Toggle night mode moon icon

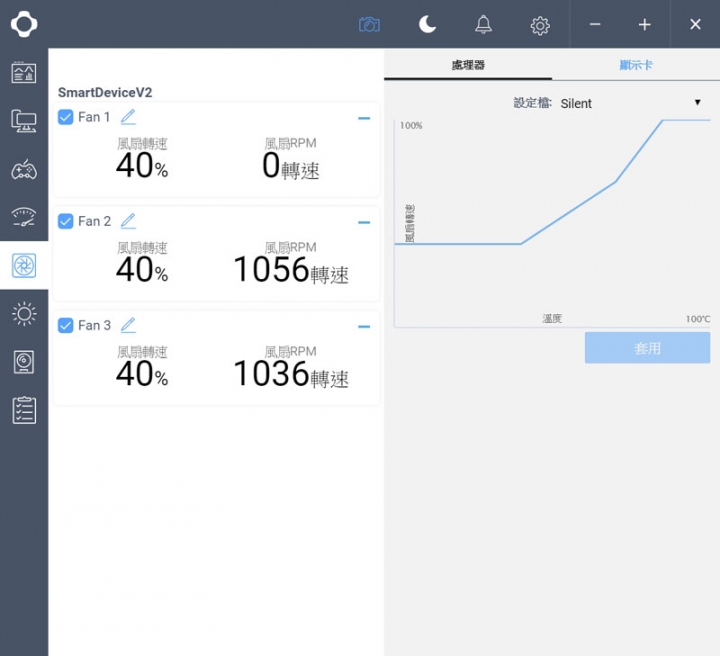(427, 24)
